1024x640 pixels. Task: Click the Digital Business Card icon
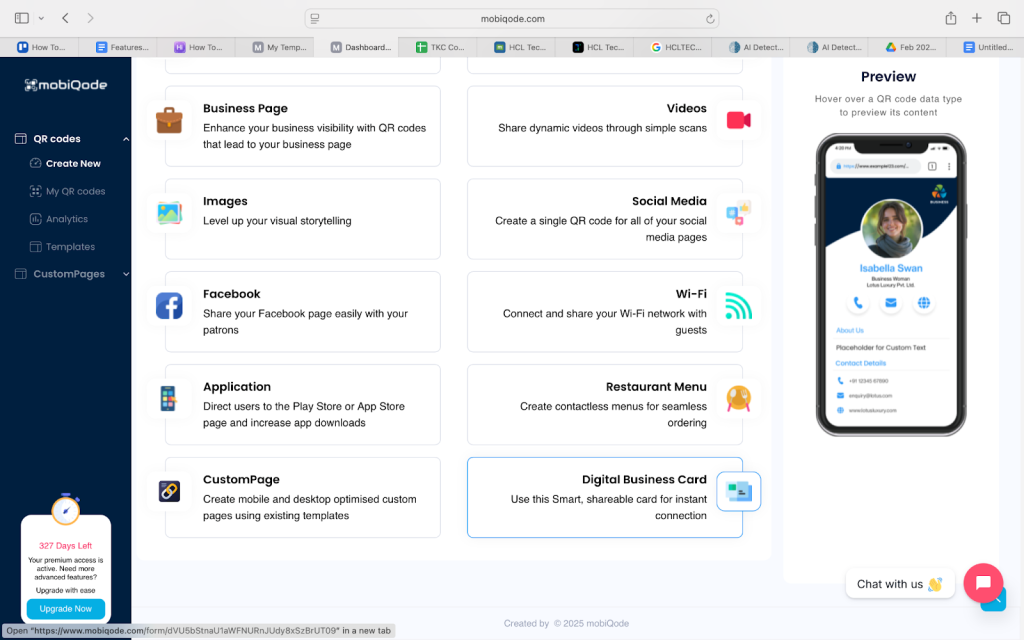pyautogui.click(x=738, y=492)
